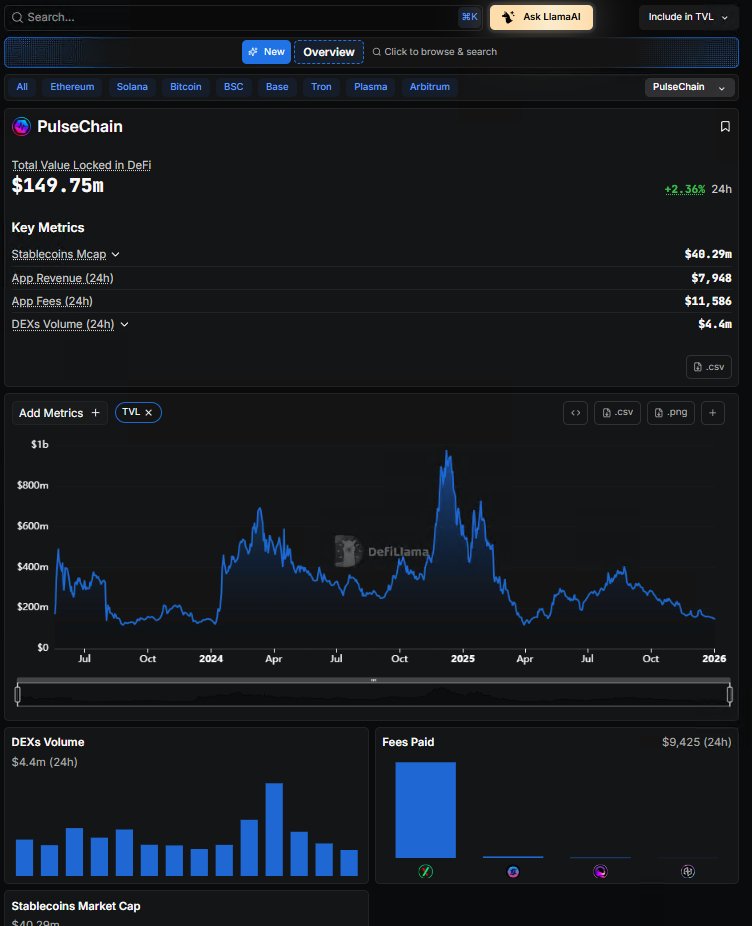Click the $4.4m DEX volume value in Key Metrics

715,324
